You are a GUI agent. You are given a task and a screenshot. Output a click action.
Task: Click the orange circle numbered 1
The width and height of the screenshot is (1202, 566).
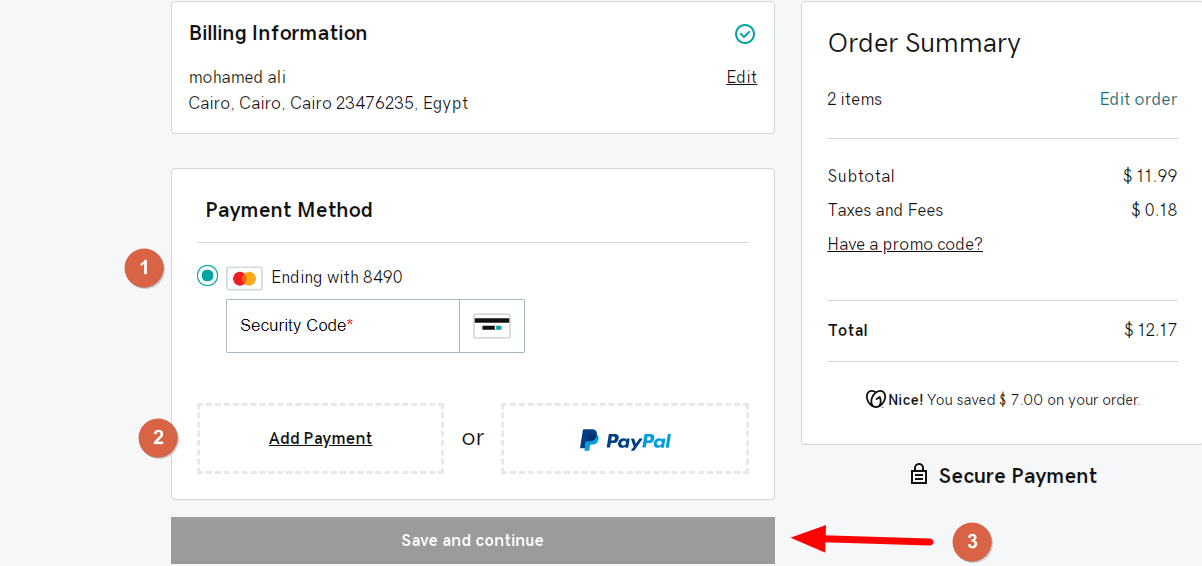click(x=144, y=268)
